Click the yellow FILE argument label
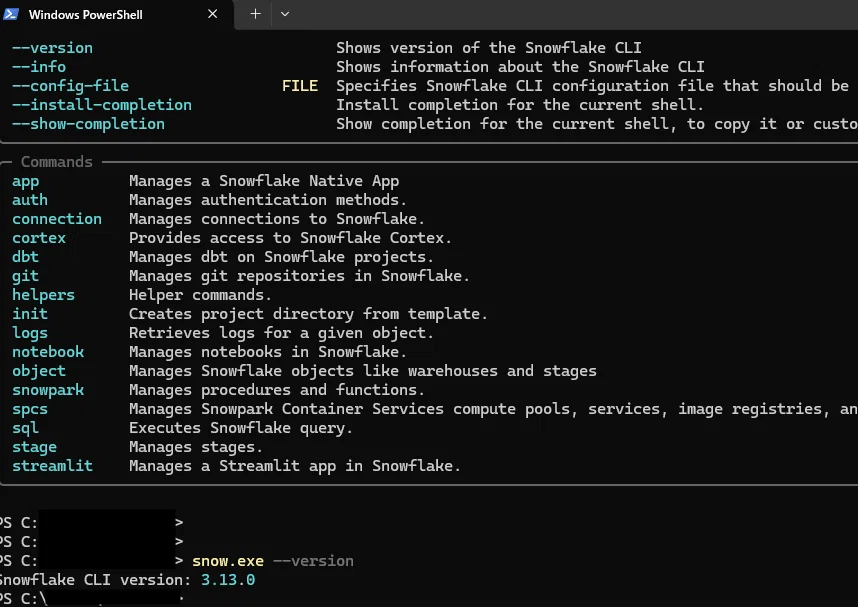858x607 pixels. coord(300,86)
